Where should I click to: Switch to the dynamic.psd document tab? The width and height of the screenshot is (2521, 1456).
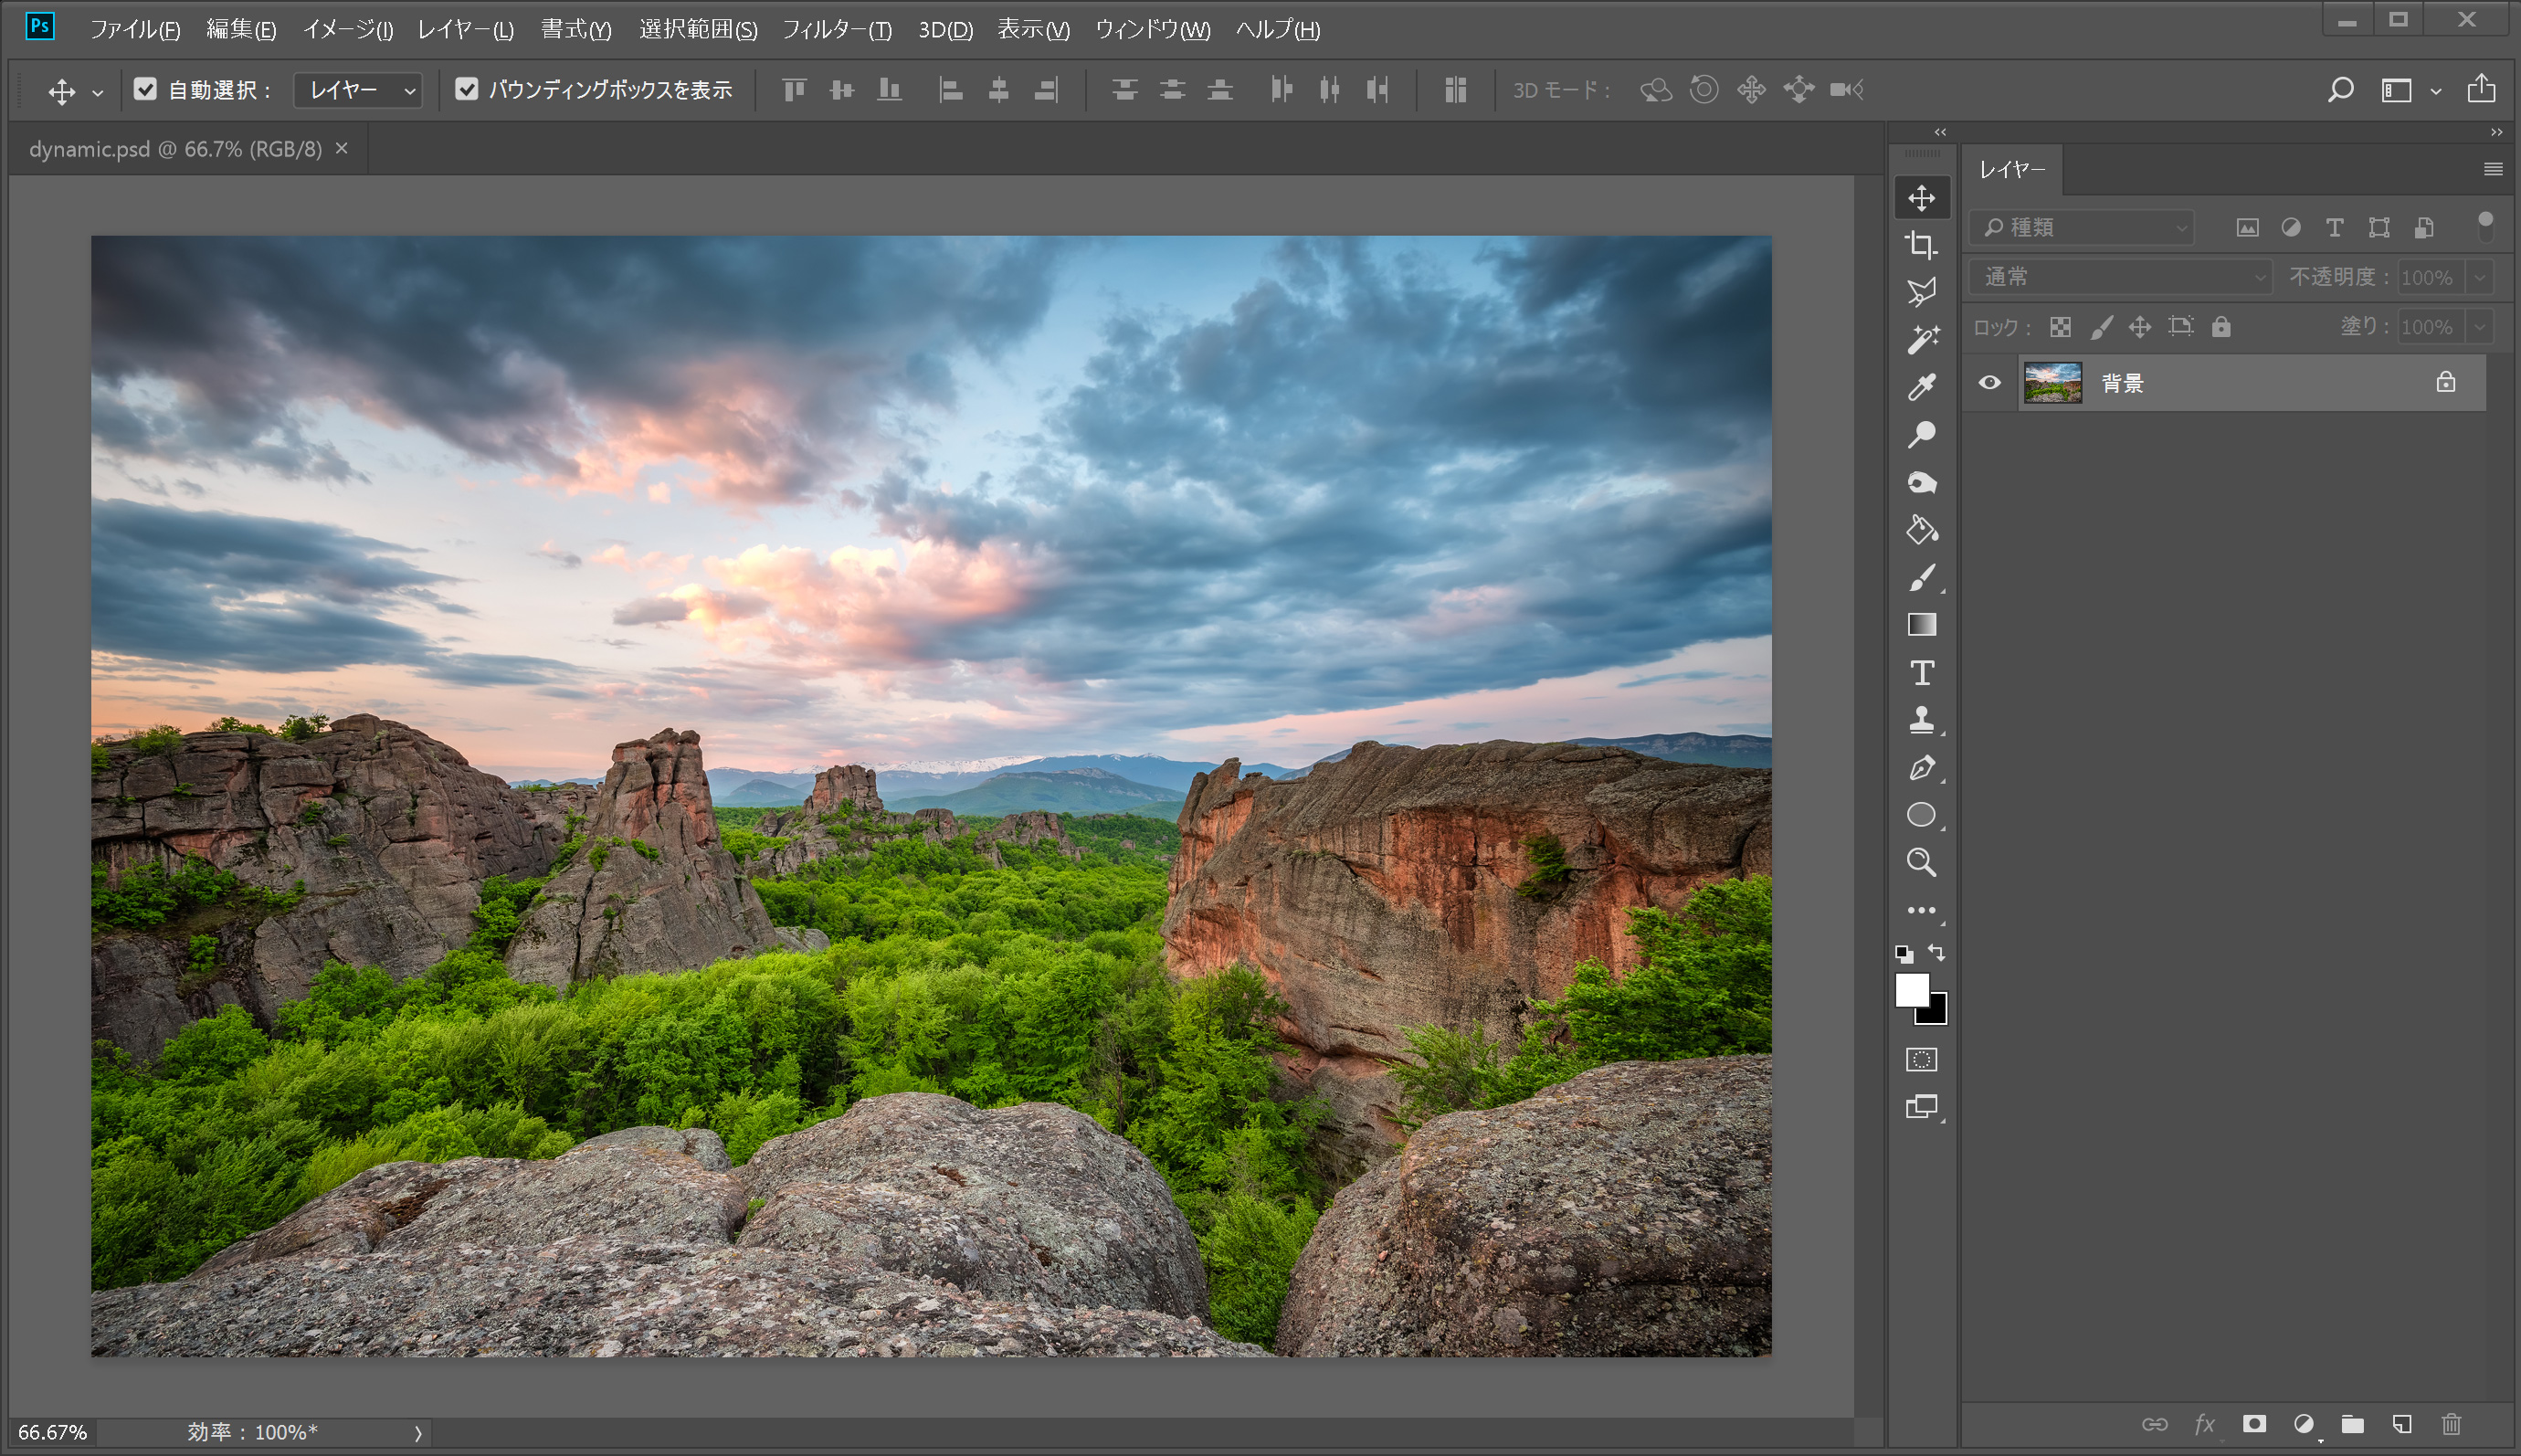pos(176,149)
